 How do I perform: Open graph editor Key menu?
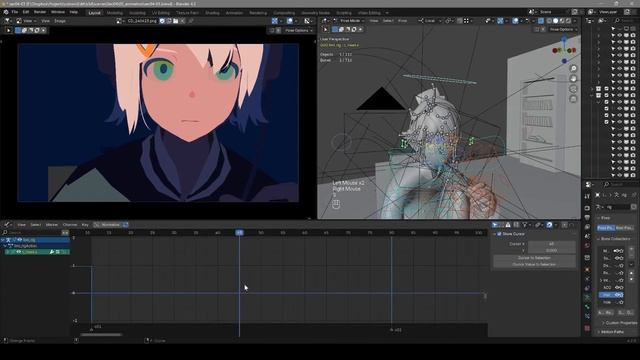click(x=85, y=224)
